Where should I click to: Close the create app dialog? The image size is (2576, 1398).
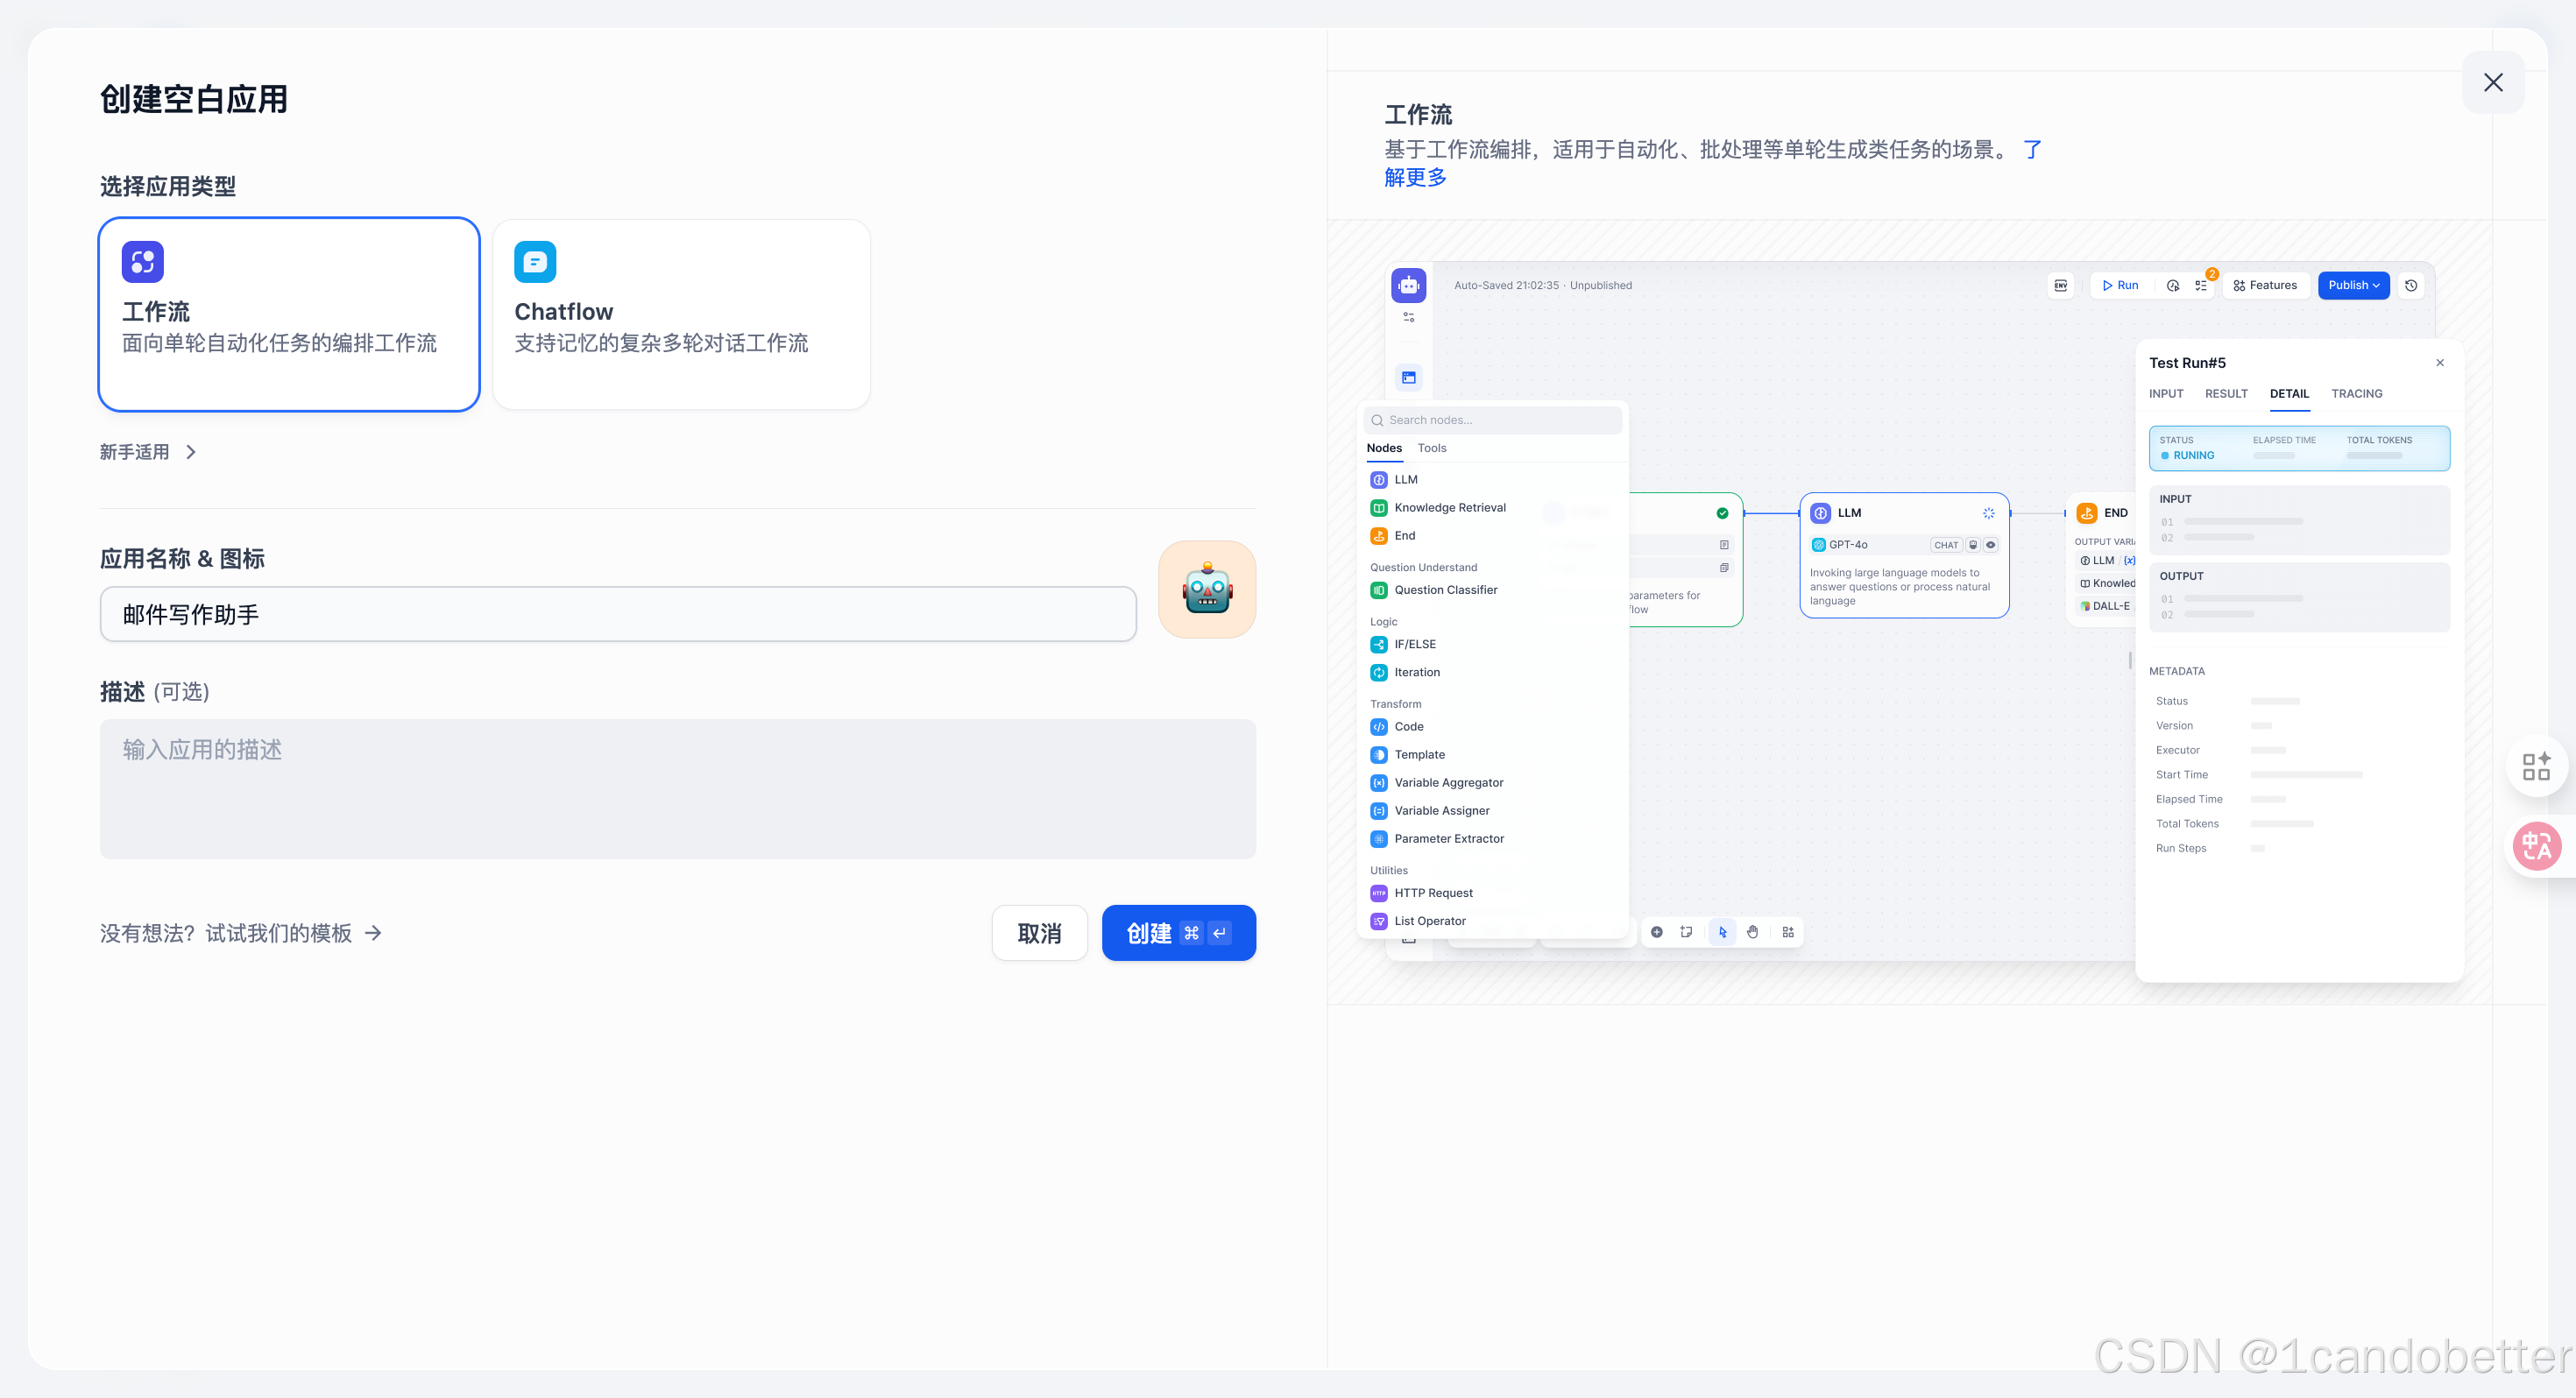[2493, 83]
